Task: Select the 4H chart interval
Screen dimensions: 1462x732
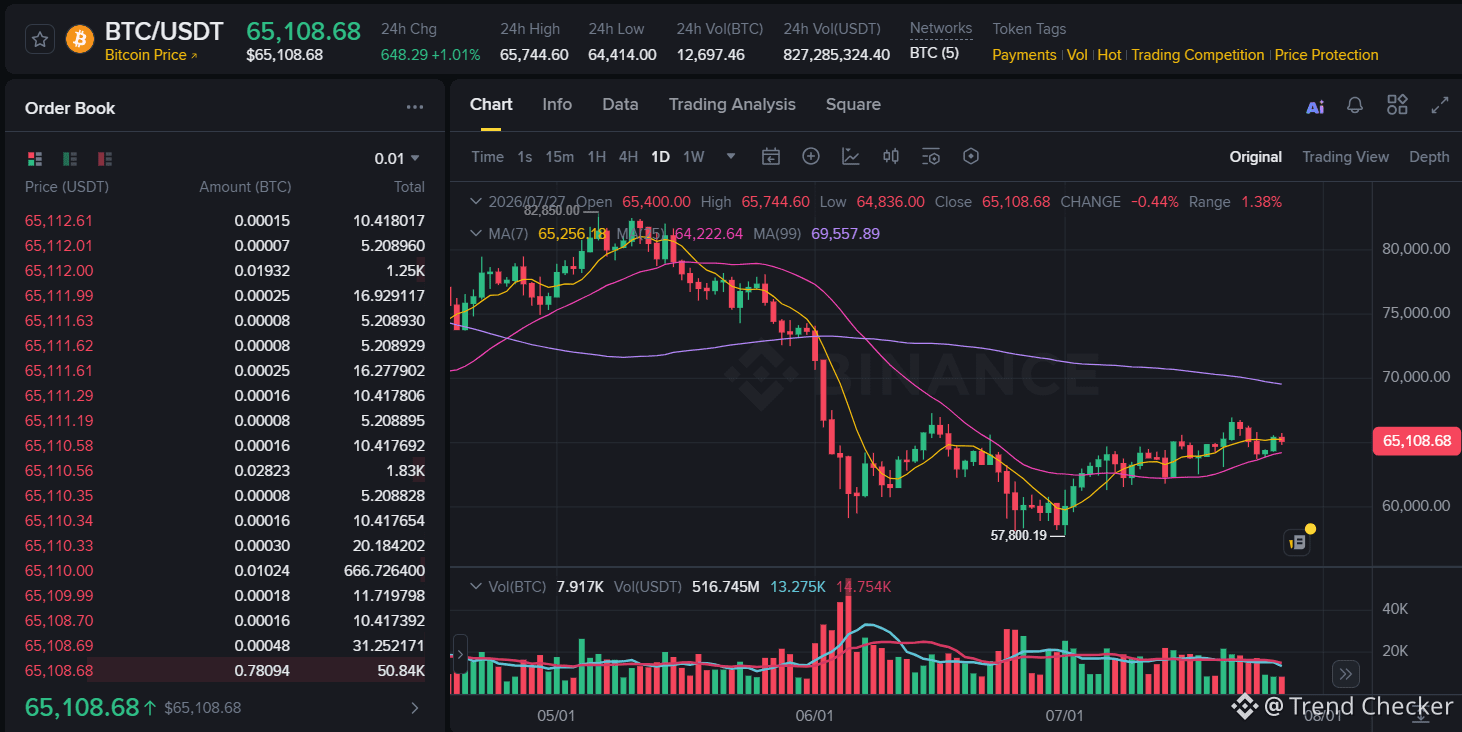Action: (628, 156)
